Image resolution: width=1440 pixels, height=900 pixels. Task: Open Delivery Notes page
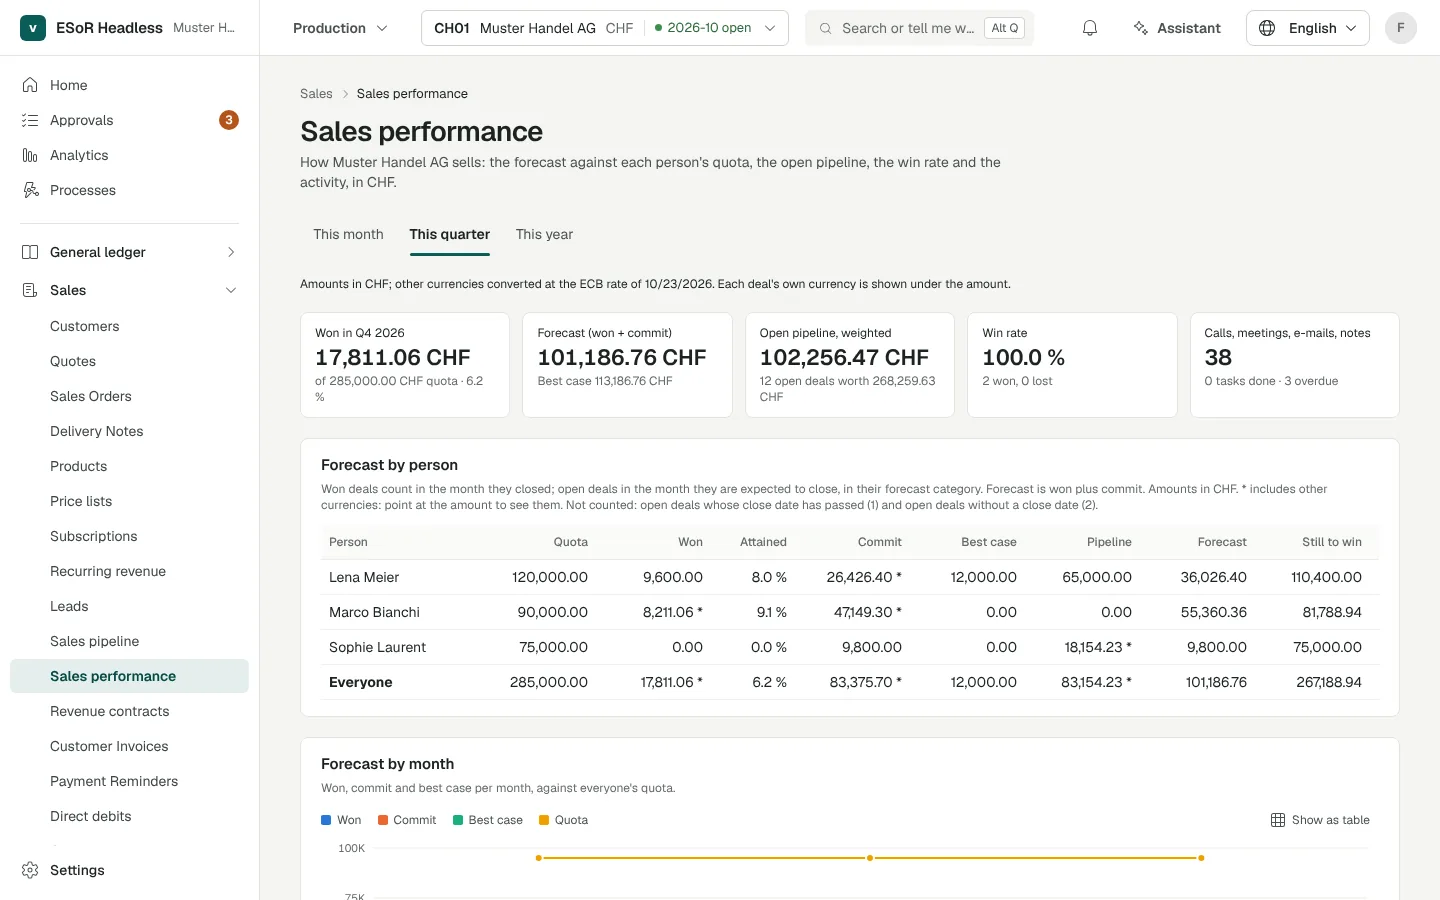(129, 431)
